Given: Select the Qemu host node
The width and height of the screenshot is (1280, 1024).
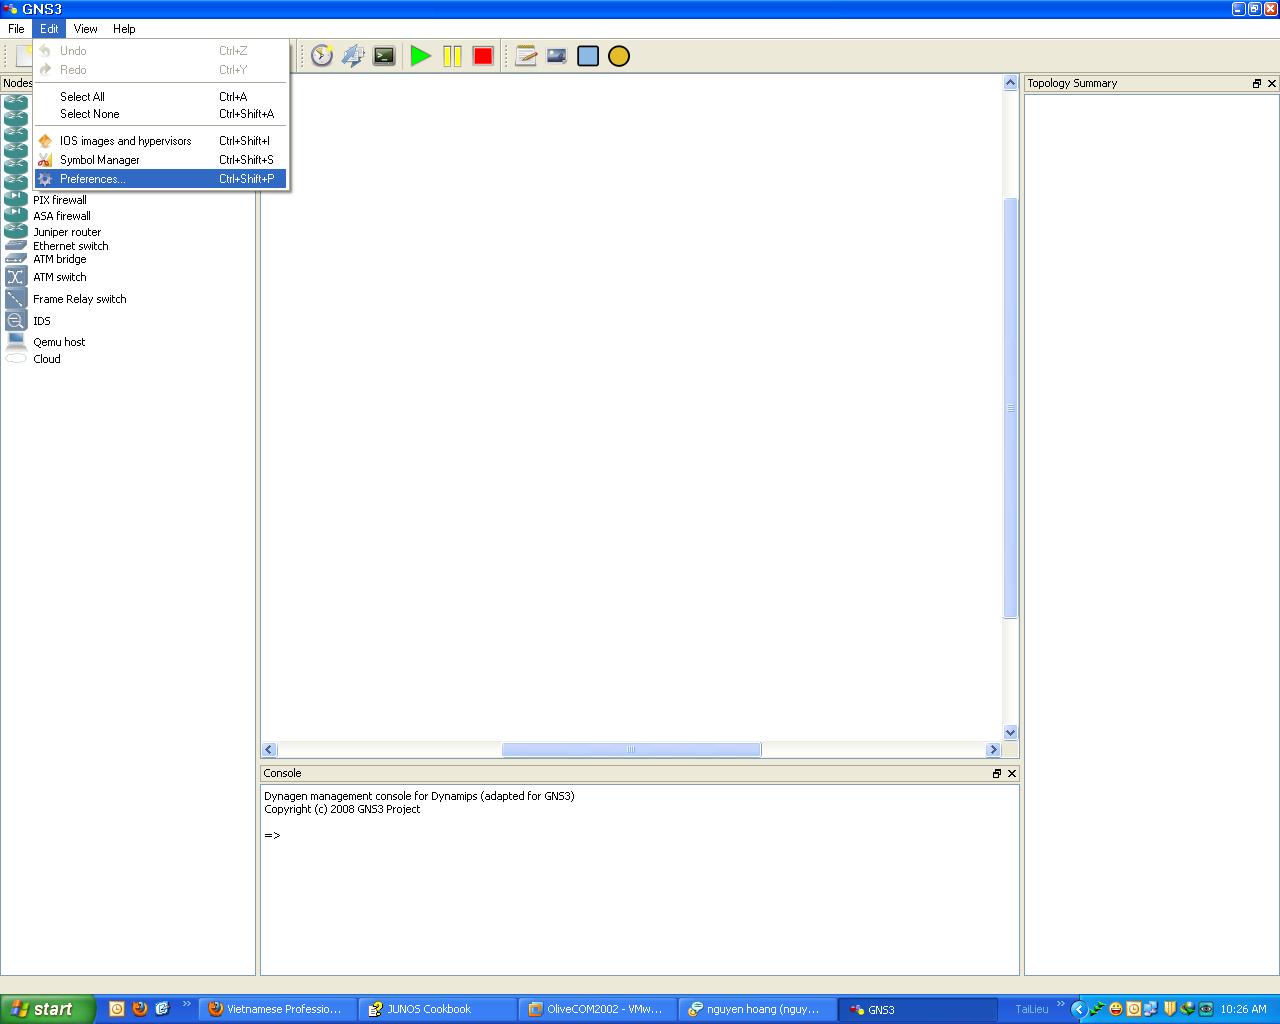Looking at the screenshot, I should click(x=59, y=342).
